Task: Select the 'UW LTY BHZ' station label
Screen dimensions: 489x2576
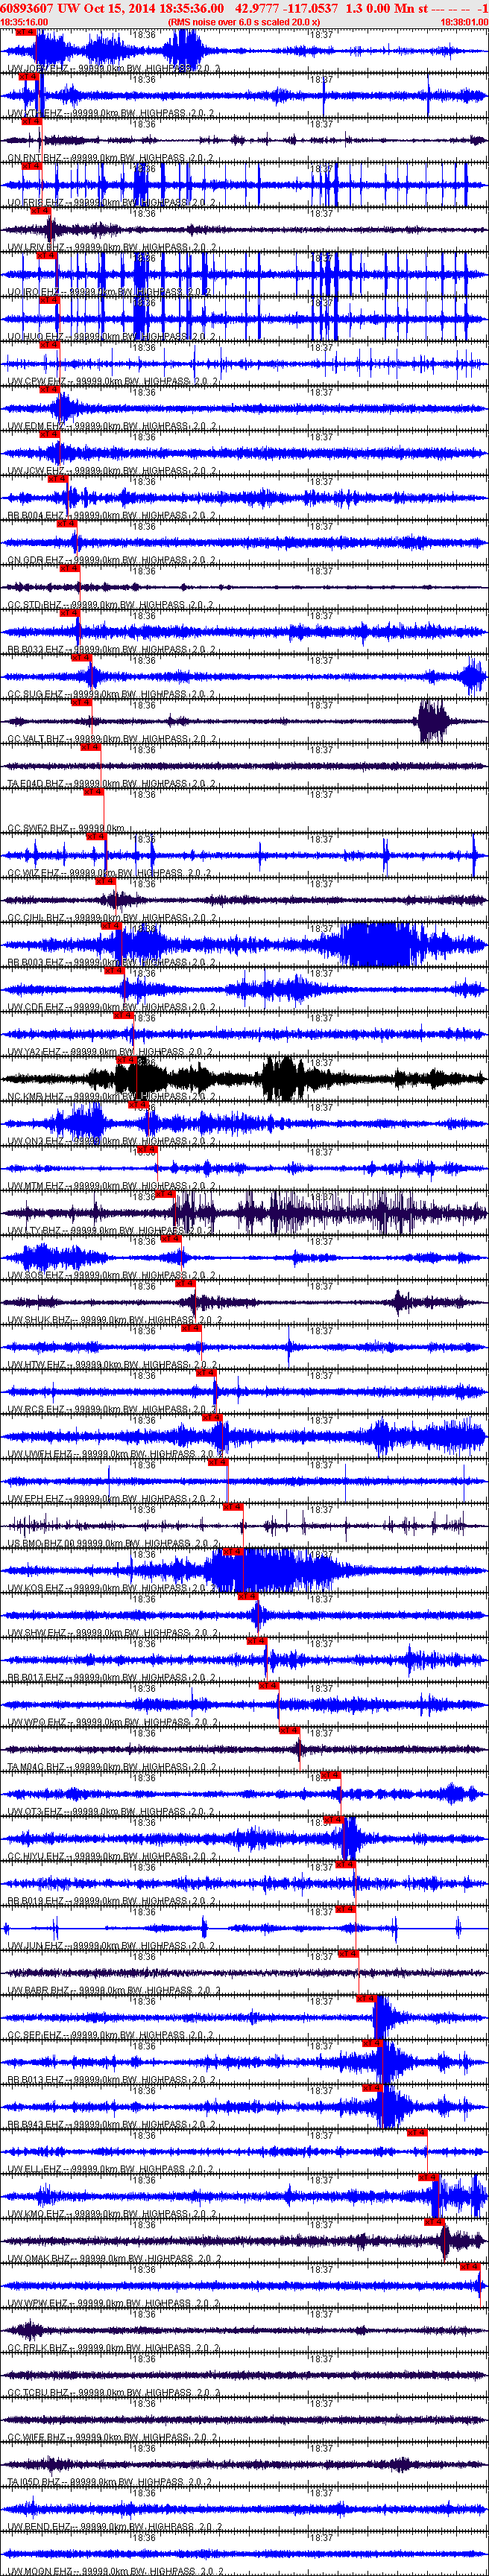Action: pyautogui.click(x=35, y=1231)
